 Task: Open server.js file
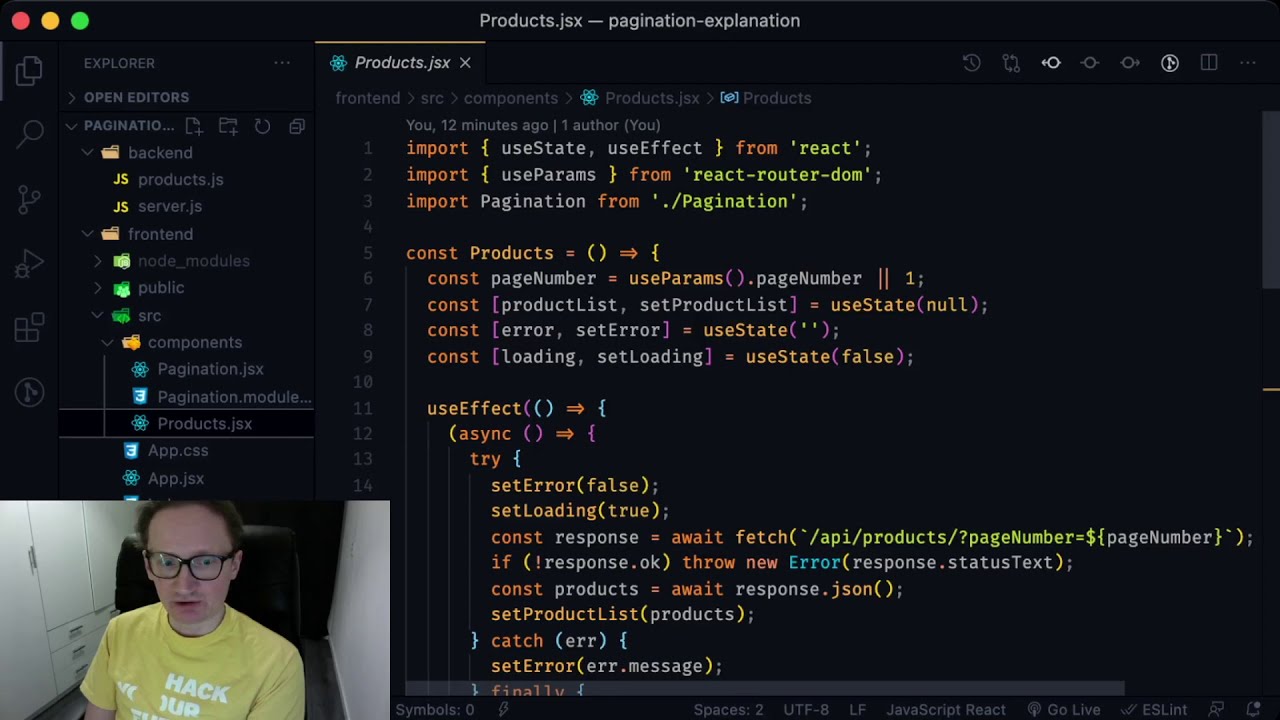point(170,206)
